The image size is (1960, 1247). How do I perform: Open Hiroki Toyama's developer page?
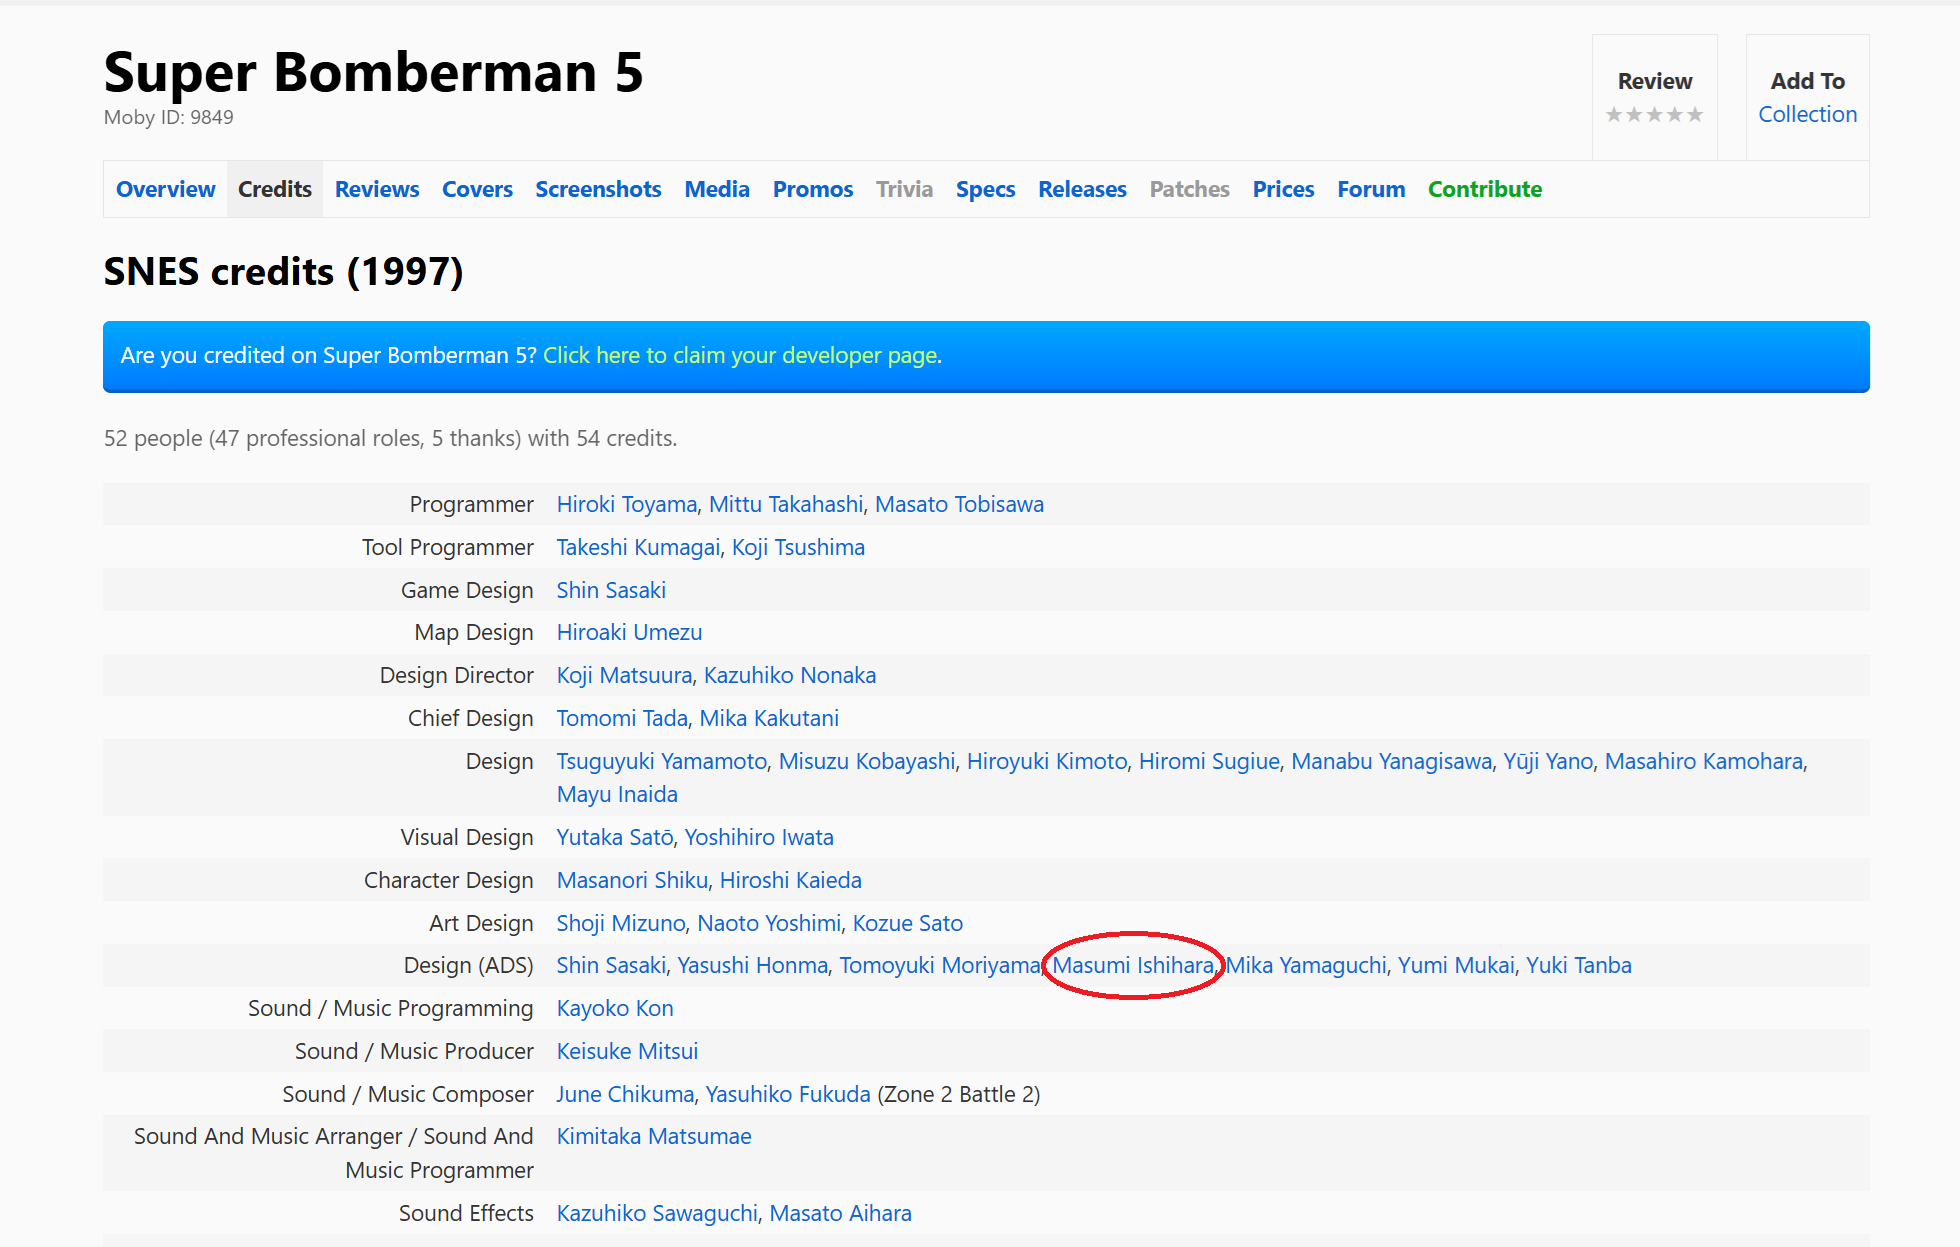627,504
